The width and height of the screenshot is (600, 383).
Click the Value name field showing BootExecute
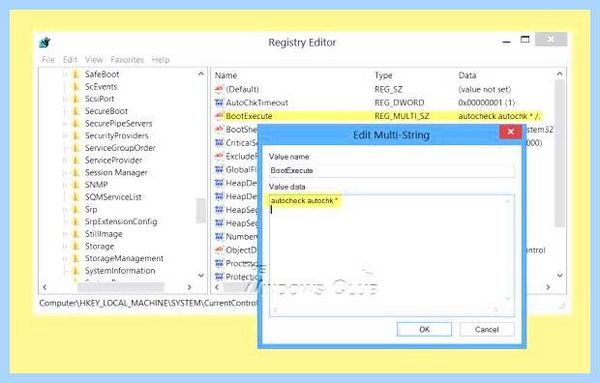coord(391,170)
